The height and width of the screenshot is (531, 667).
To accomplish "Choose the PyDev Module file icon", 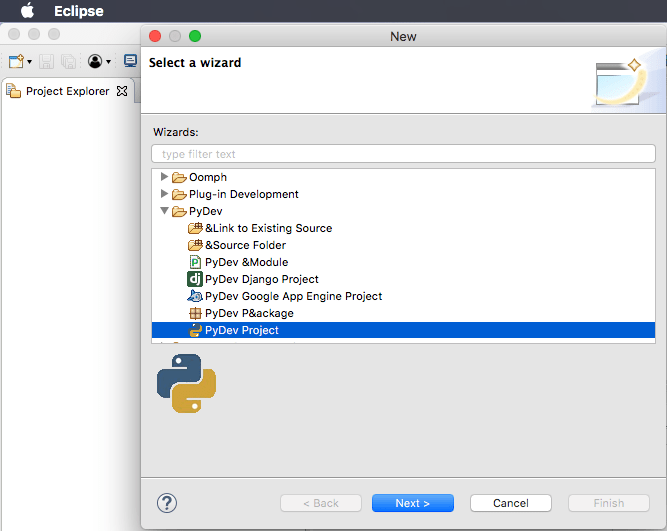I will pos(195,262).
